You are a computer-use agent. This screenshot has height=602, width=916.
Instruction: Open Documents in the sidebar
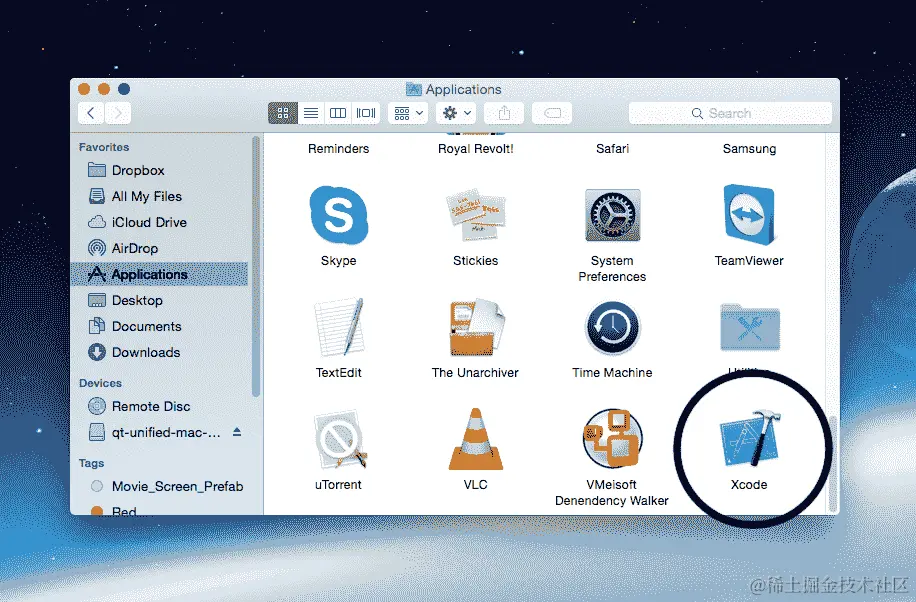point(159,326)
